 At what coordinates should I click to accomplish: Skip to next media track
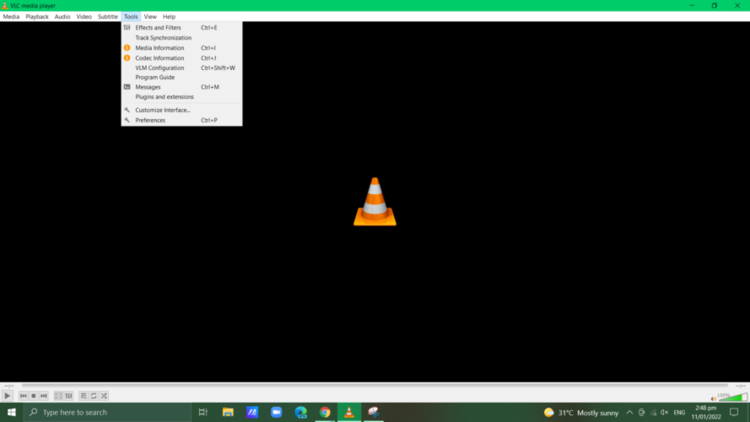click(x=44, y=396)
